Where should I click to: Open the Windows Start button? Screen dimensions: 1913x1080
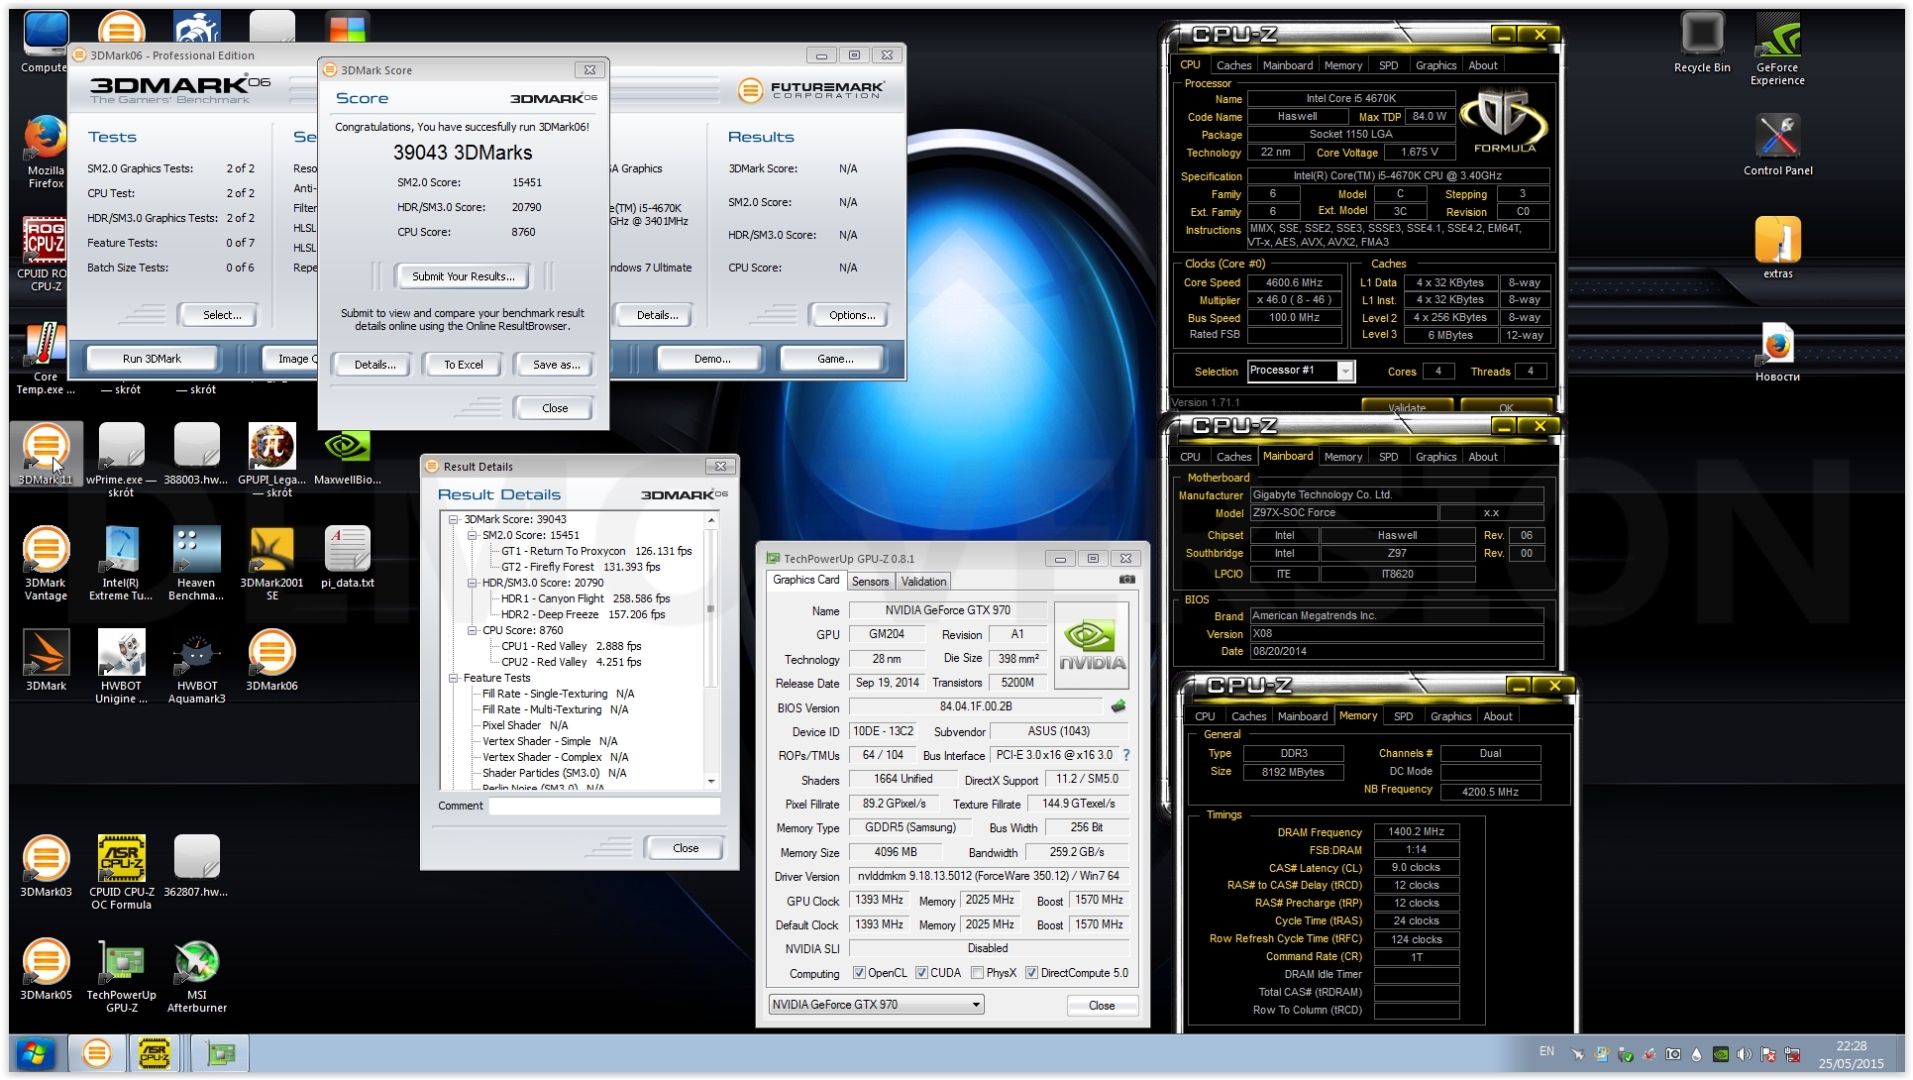click(34, 1054)
